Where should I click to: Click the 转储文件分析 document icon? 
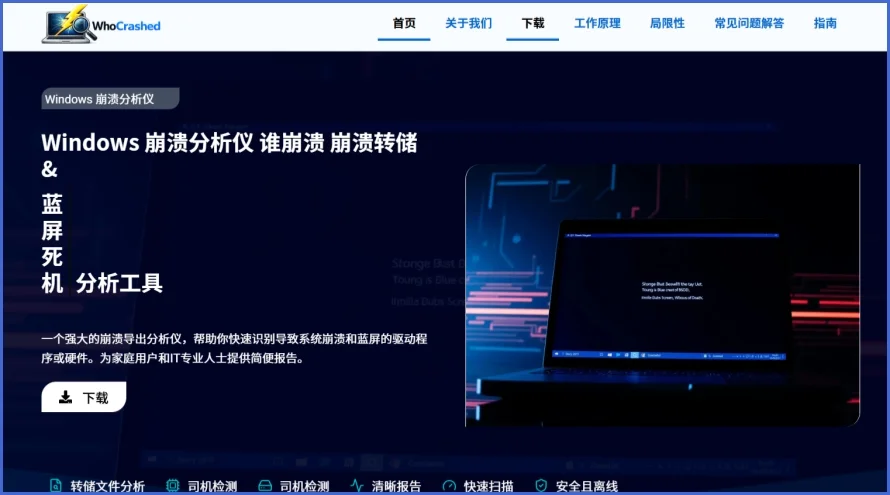56,486
